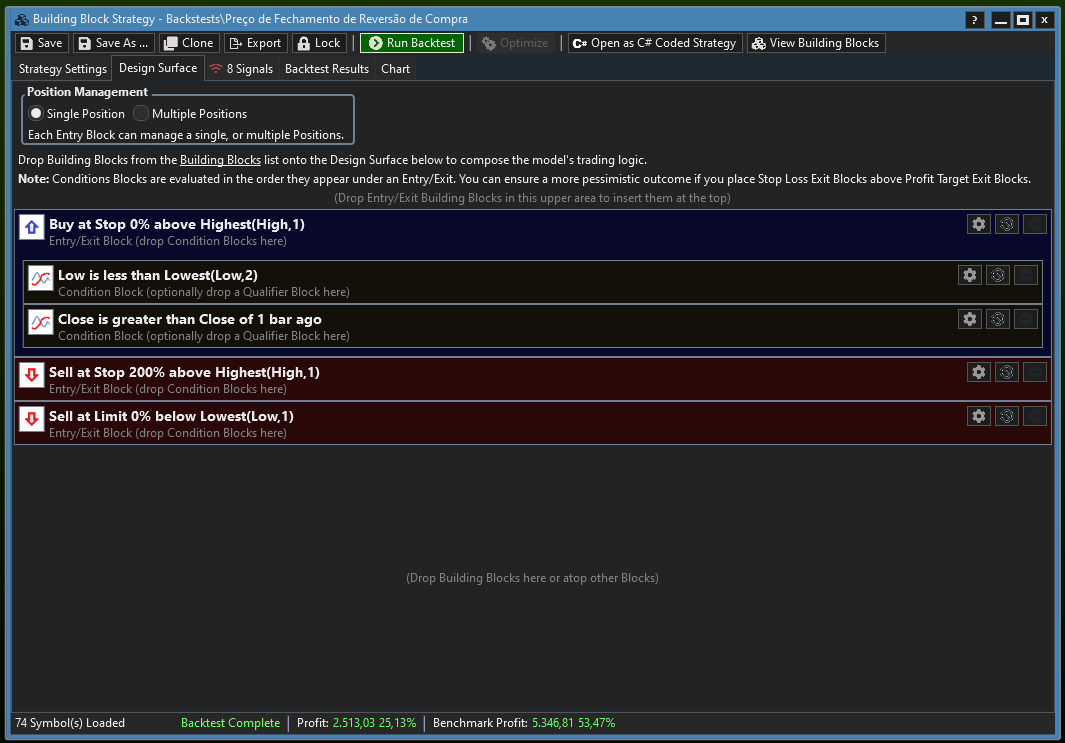Click optimize icon on Sell at Stop block

coord(1007,372)
